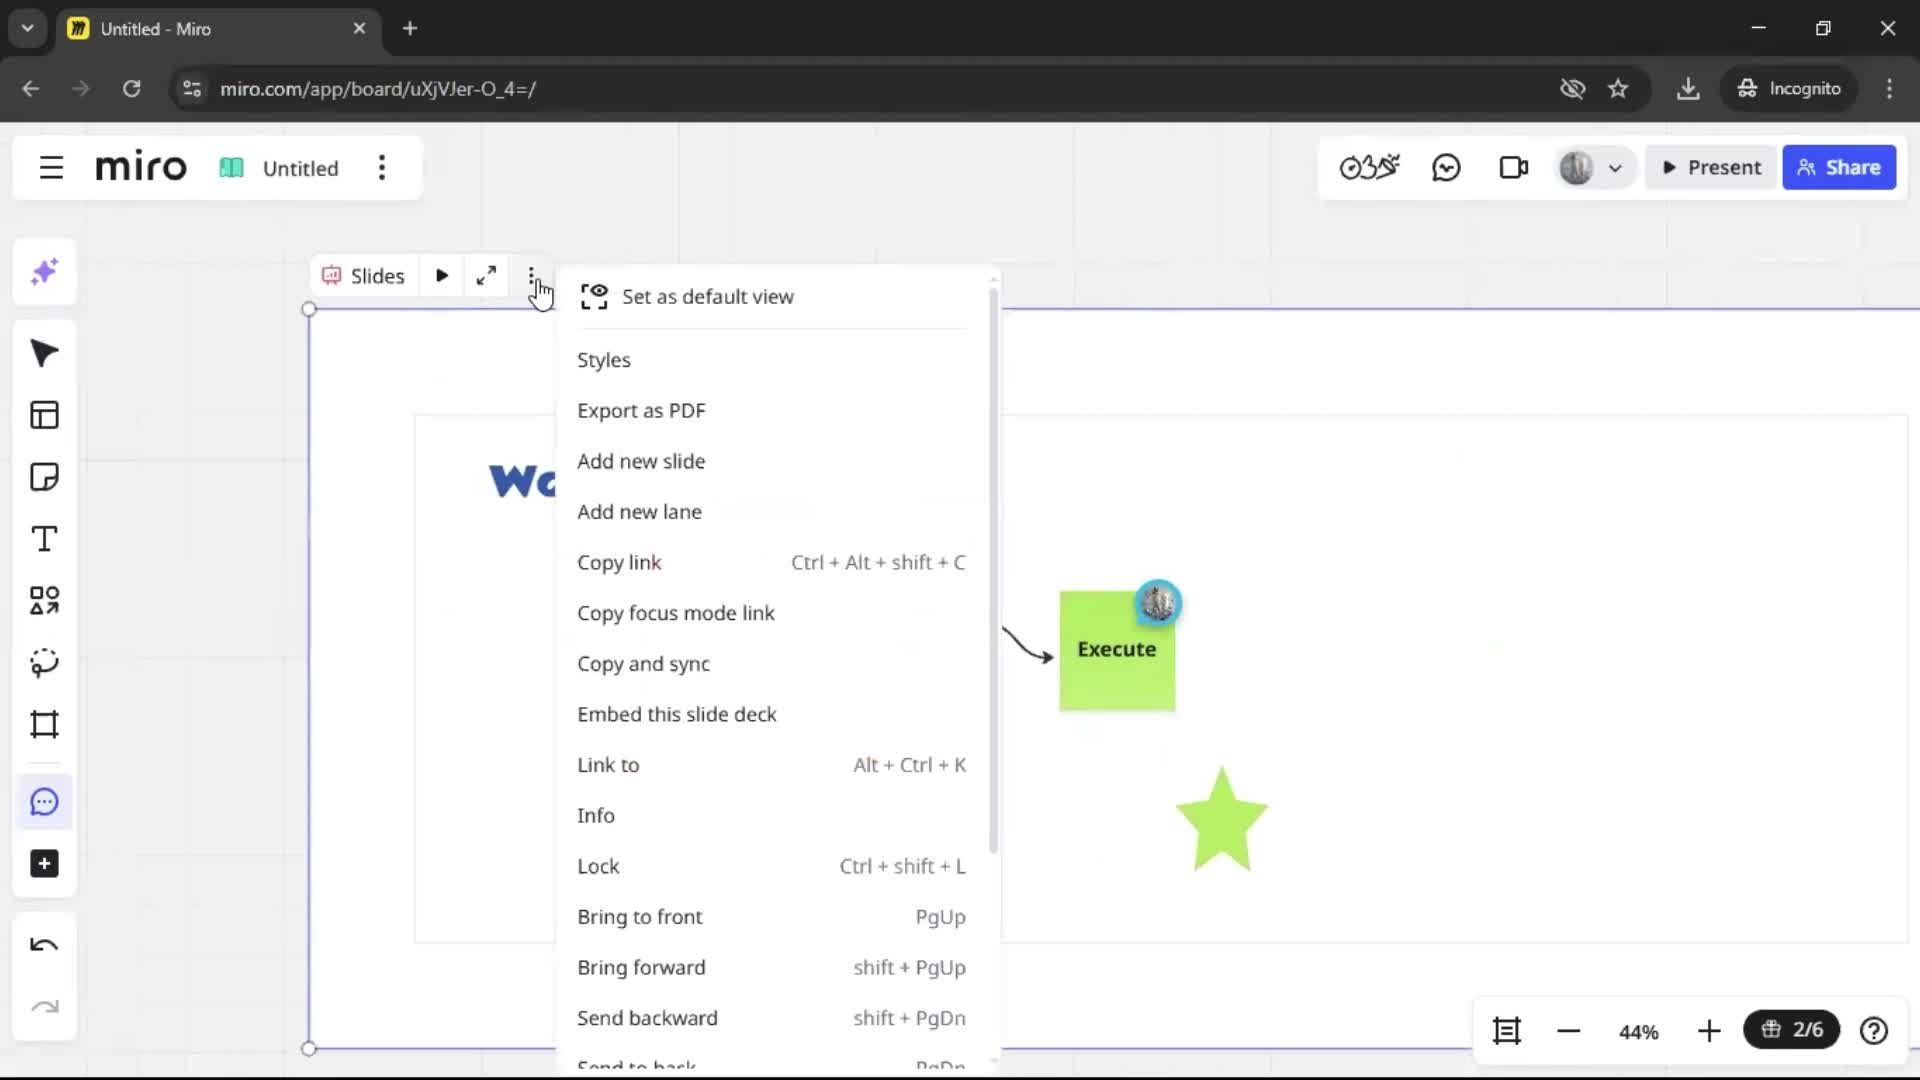Click the context menu scrollbar

993,570
